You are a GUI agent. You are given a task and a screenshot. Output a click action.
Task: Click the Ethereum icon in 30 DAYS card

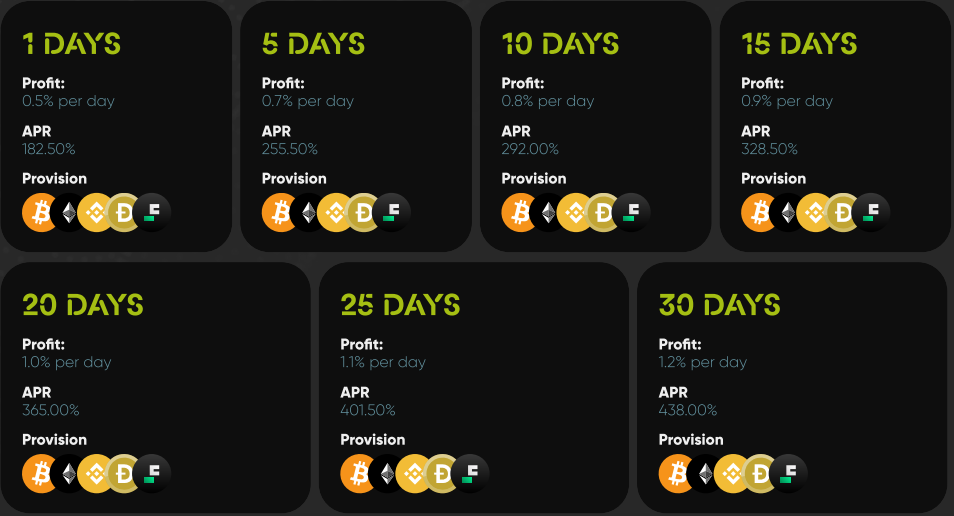pos(705,474)
